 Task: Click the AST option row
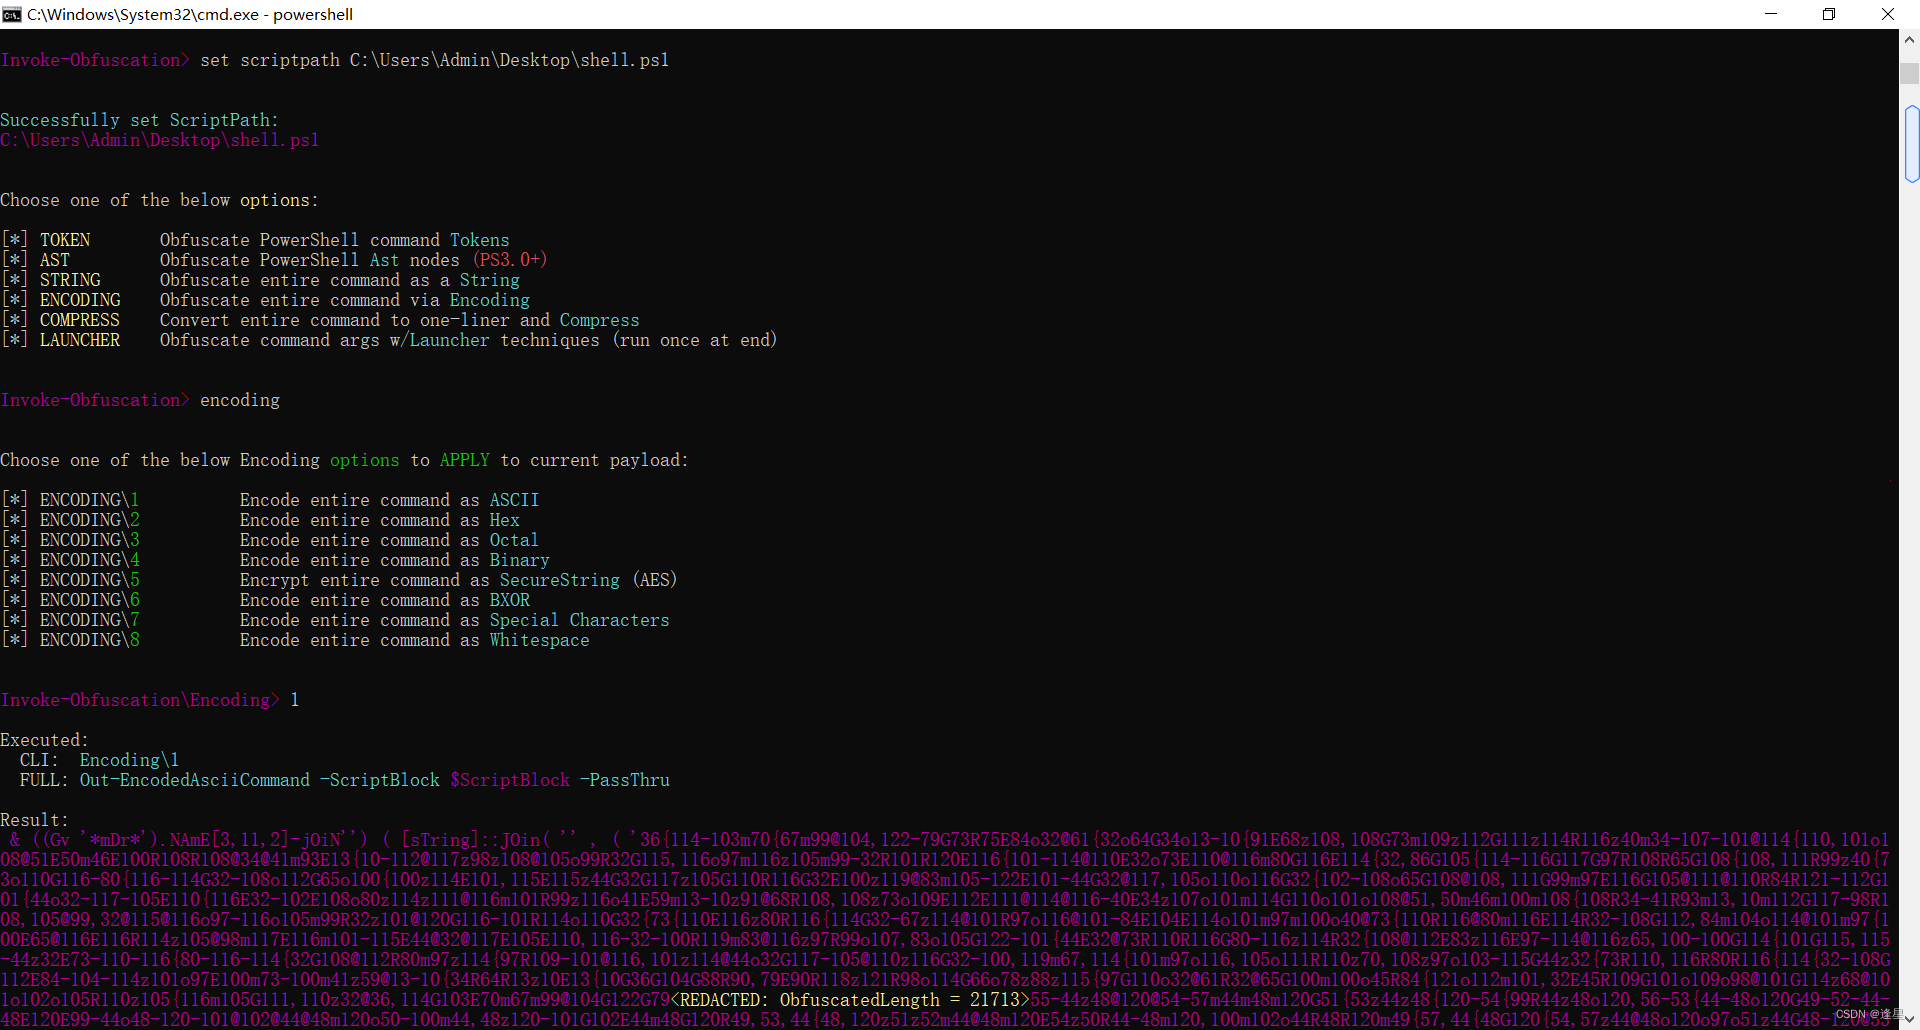(274, 260)
